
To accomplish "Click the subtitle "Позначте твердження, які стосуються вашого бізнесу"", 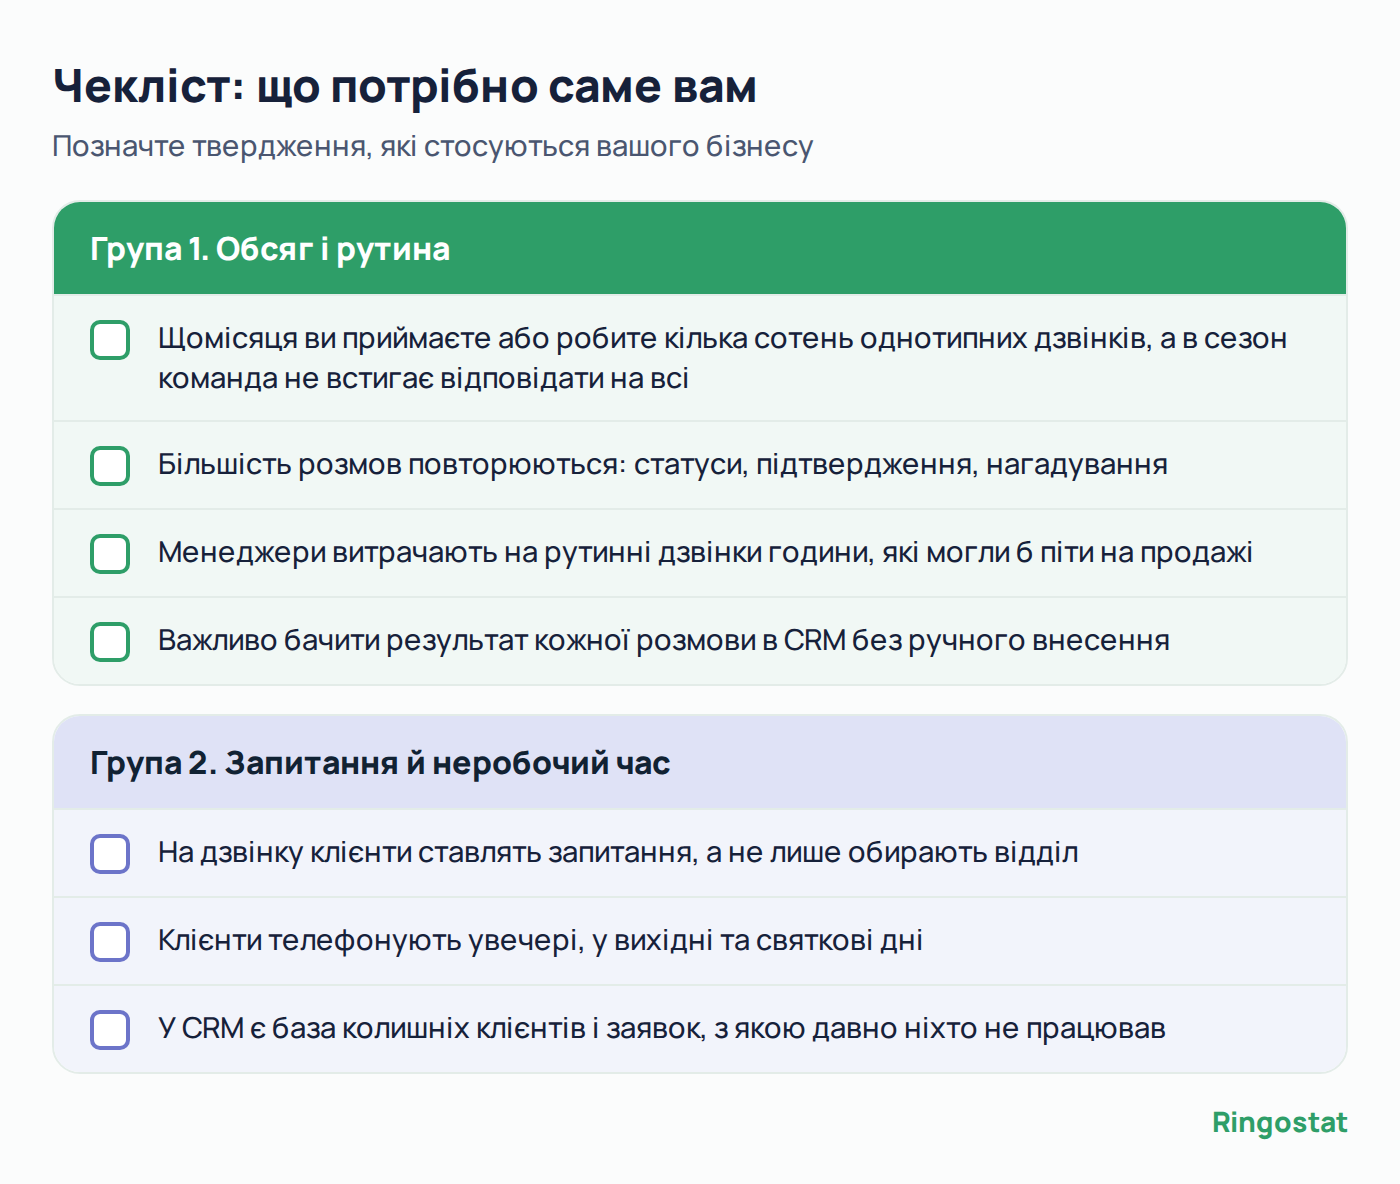I will pos(432,147).
